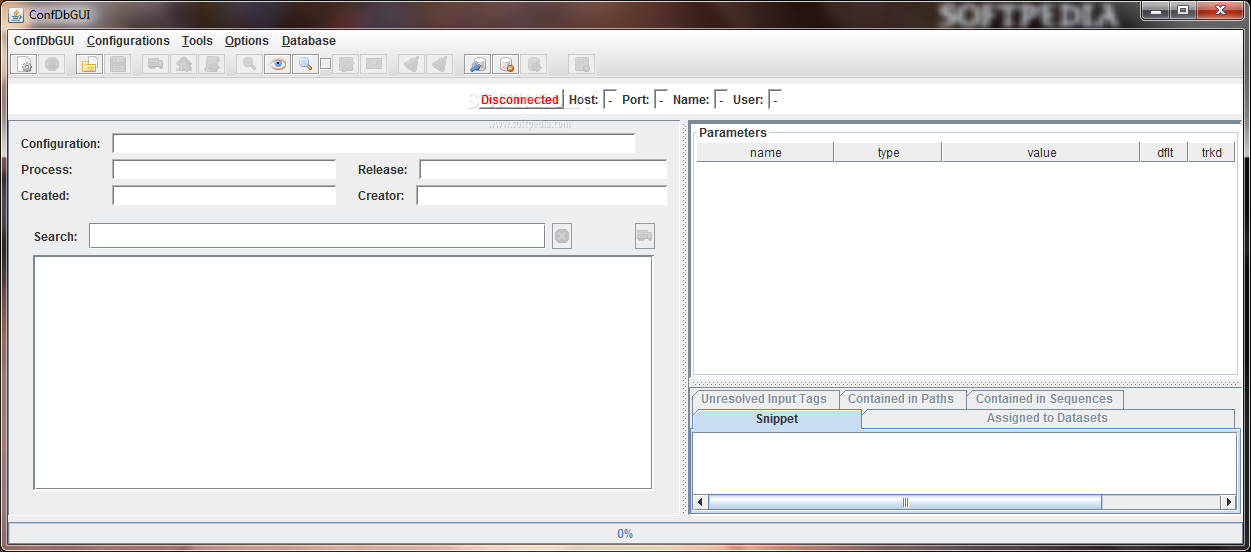Disconnect from database using the red-minus database icon
Image resolution: width=1251 pixels, height=552 pixels.
coord(506,64)
